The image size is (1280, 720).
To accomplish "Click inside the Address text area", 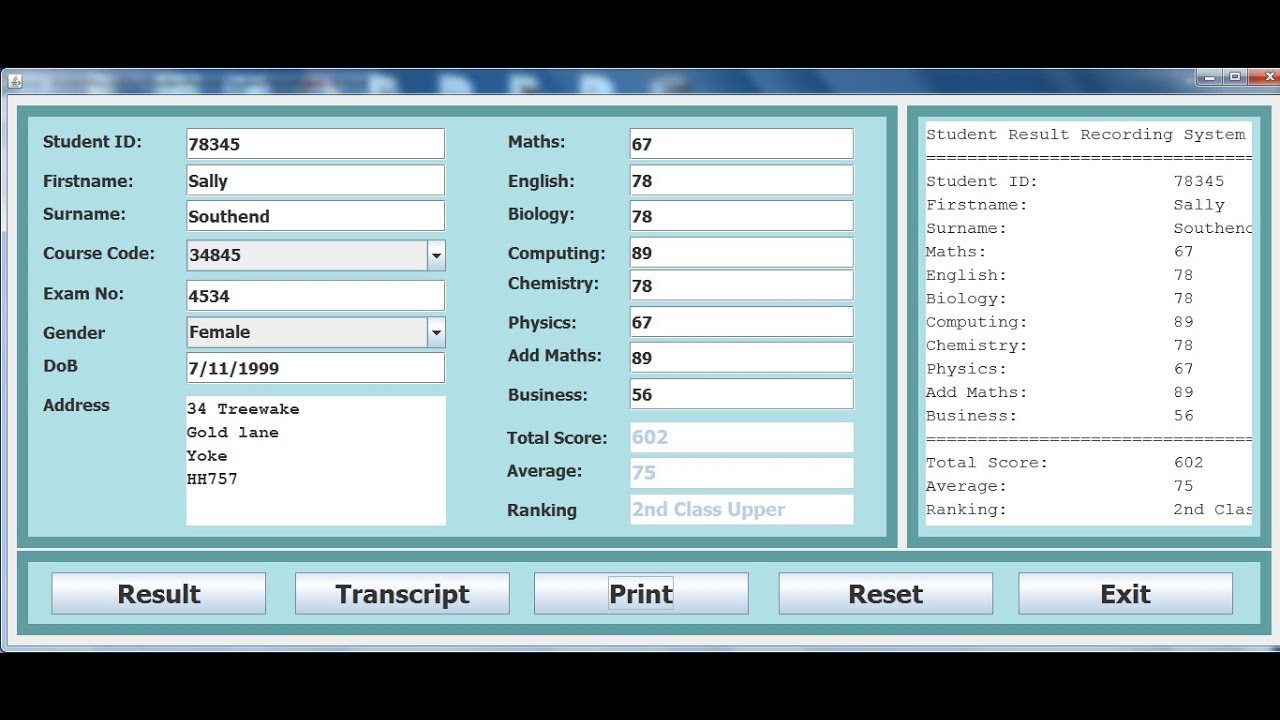I will coord(316,460).
